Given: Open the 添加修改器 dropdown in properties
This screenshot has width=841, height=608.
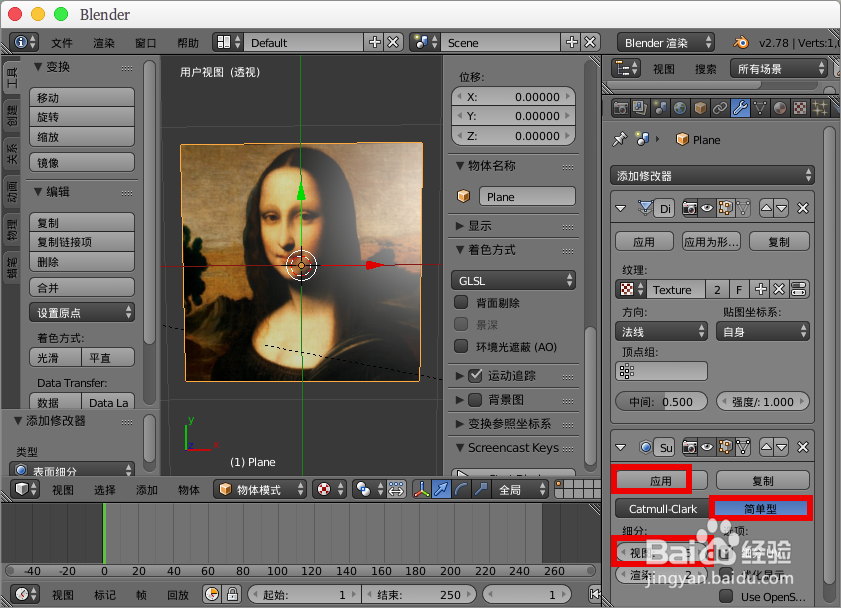Looking at the screenshot, I should point(712,175).
